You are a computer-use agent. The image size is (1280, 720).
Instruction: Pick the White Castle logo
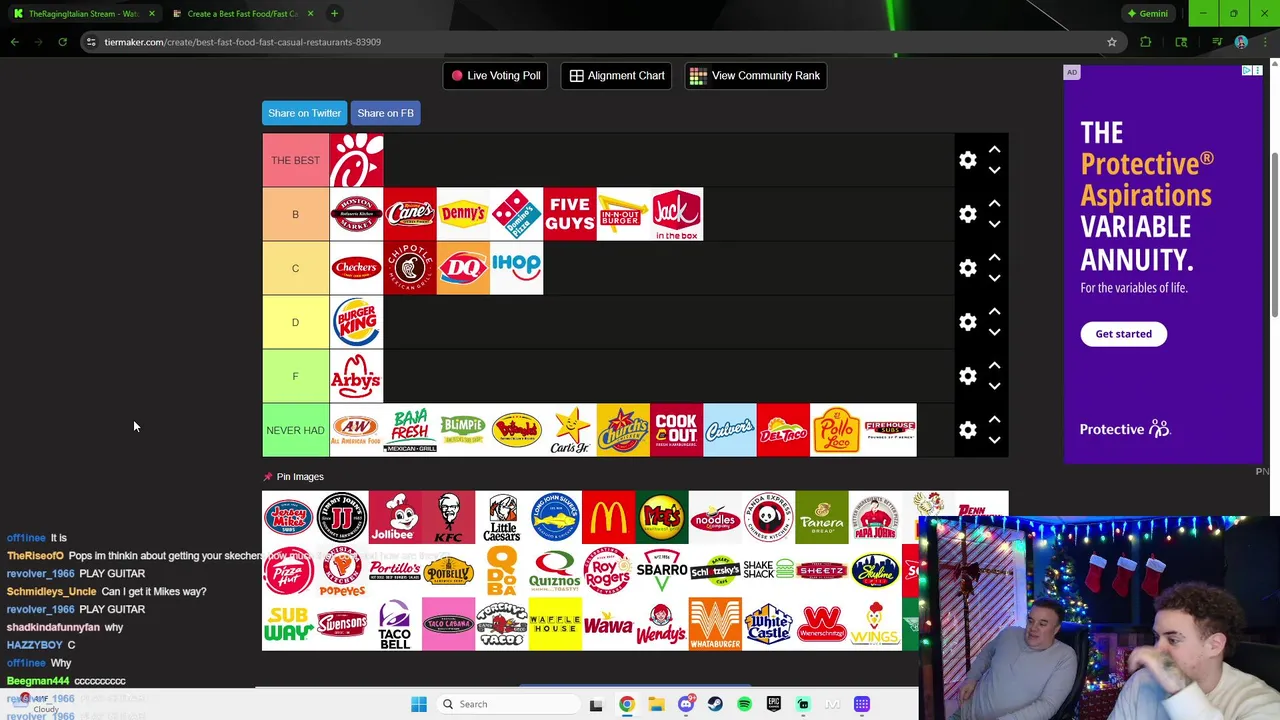768,624
